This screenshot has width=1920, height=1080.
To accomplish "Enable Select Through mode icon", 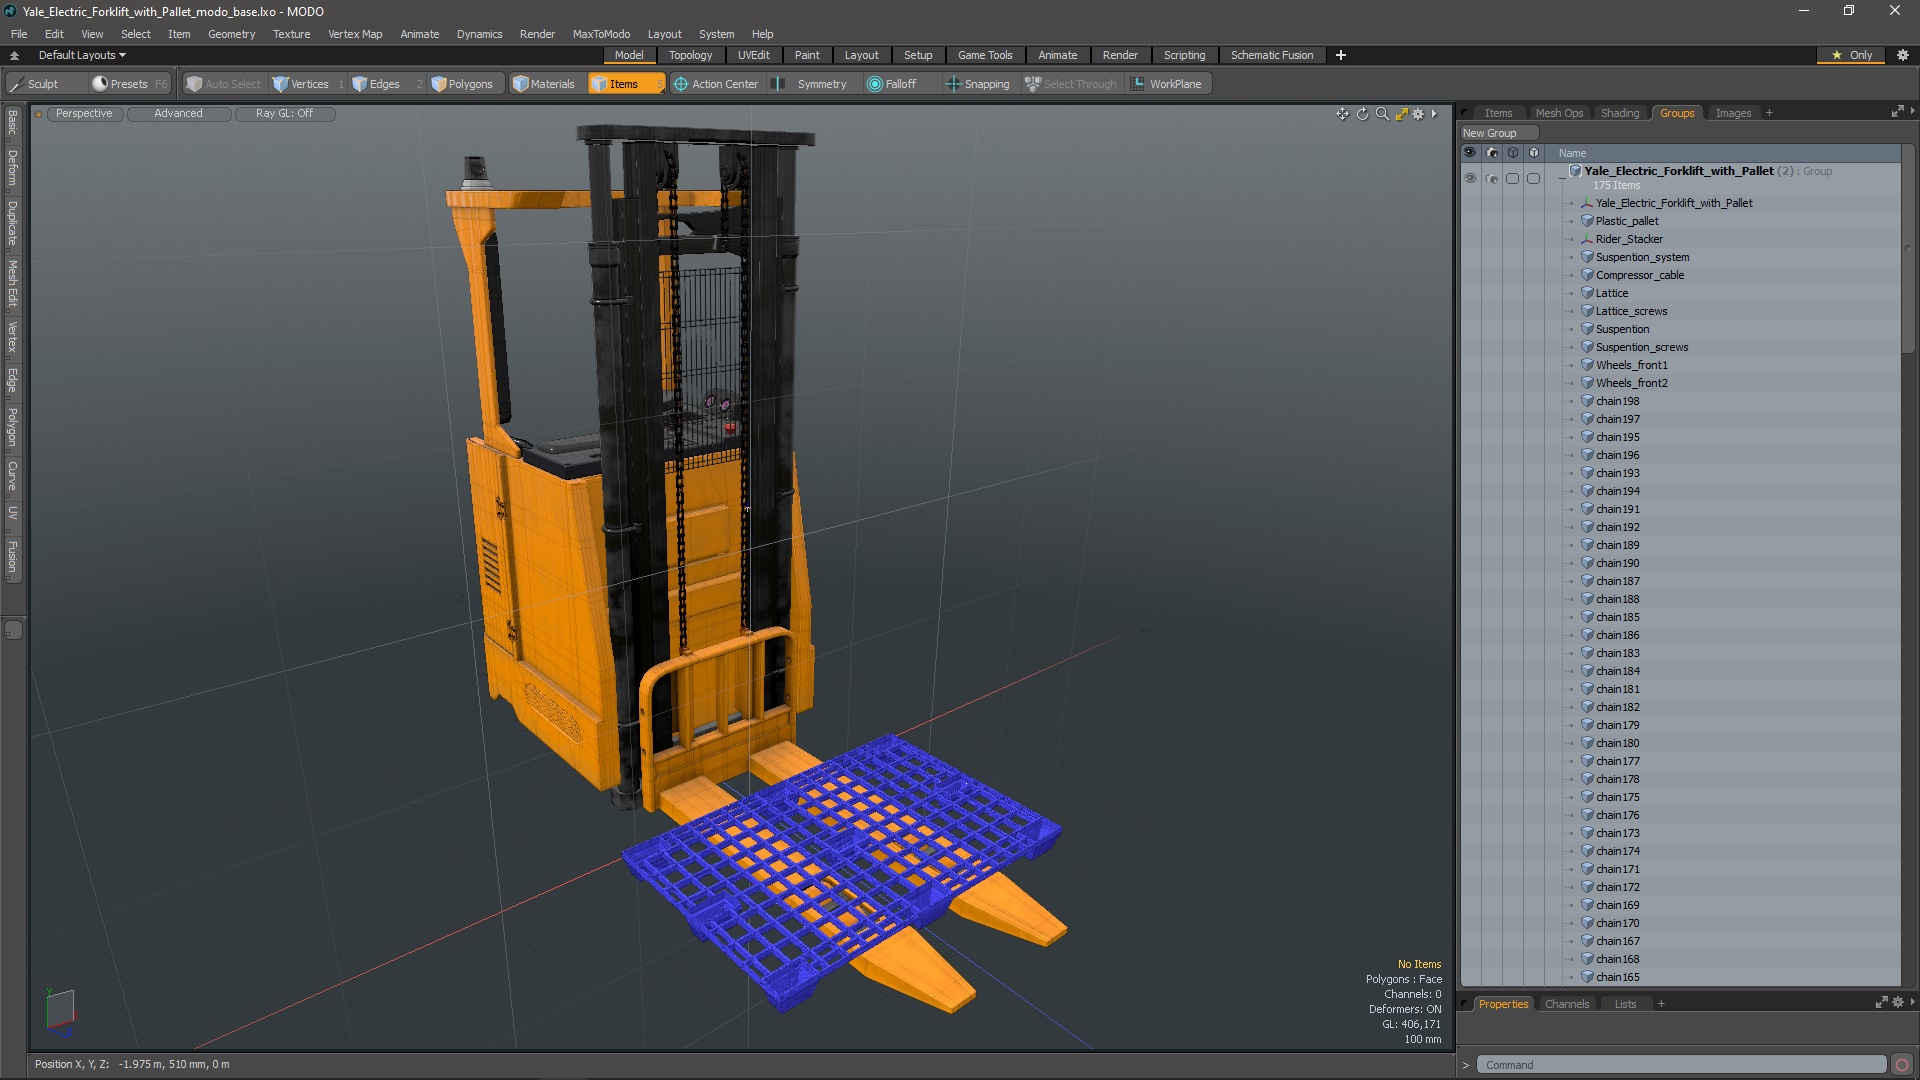I will coord(1033,83).
